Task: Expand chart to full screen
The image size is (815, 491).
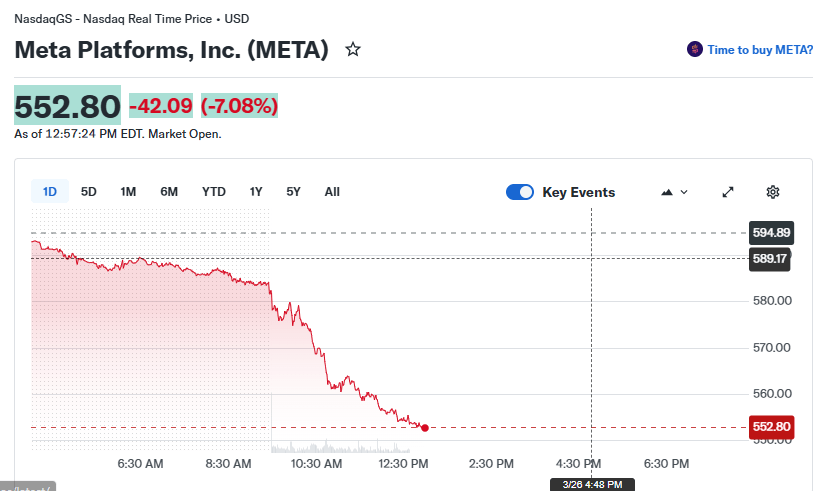Action: point(728,192)
